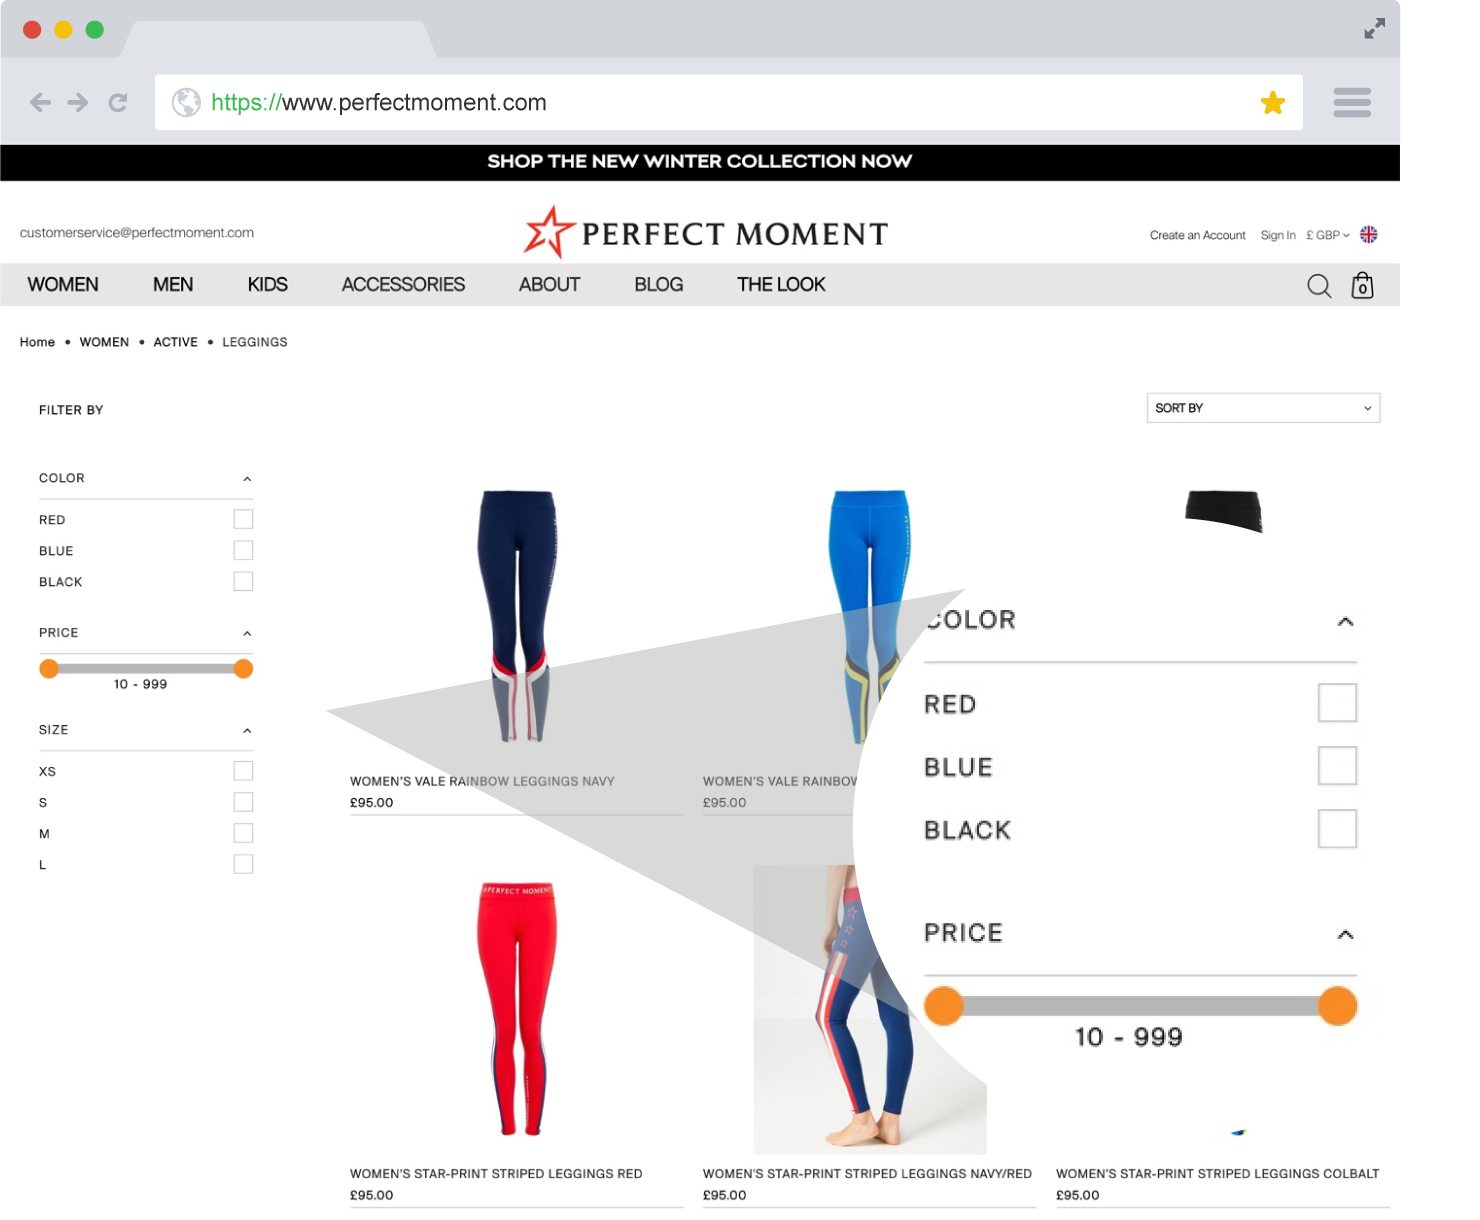
Task: Click the sidebar price slider maximum handle
Action: coord(243,669)
